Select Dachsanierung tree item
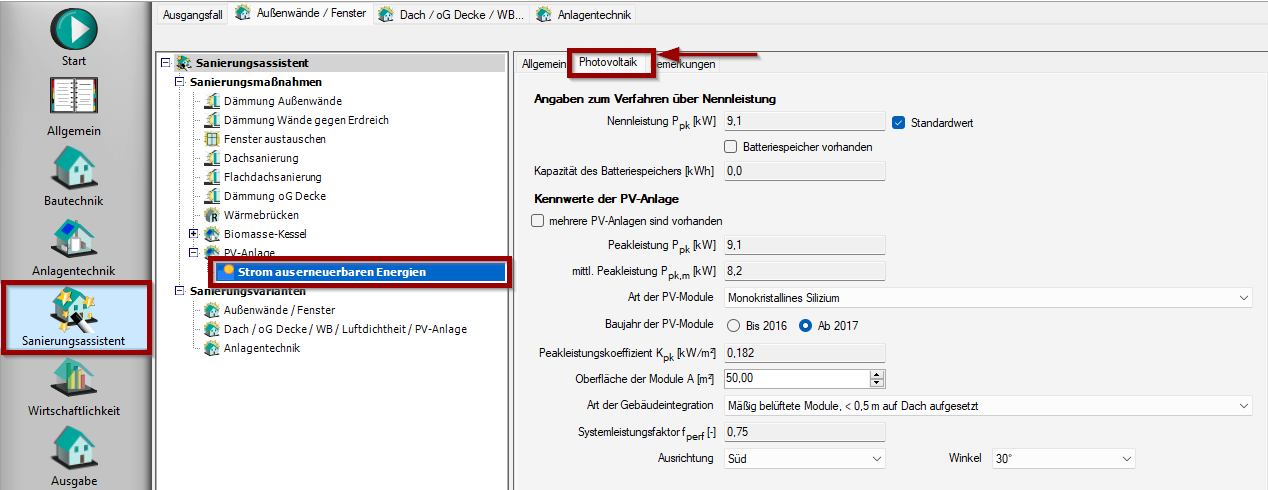The width and height of the screenshot is (1268, 490). coord(261,158)
